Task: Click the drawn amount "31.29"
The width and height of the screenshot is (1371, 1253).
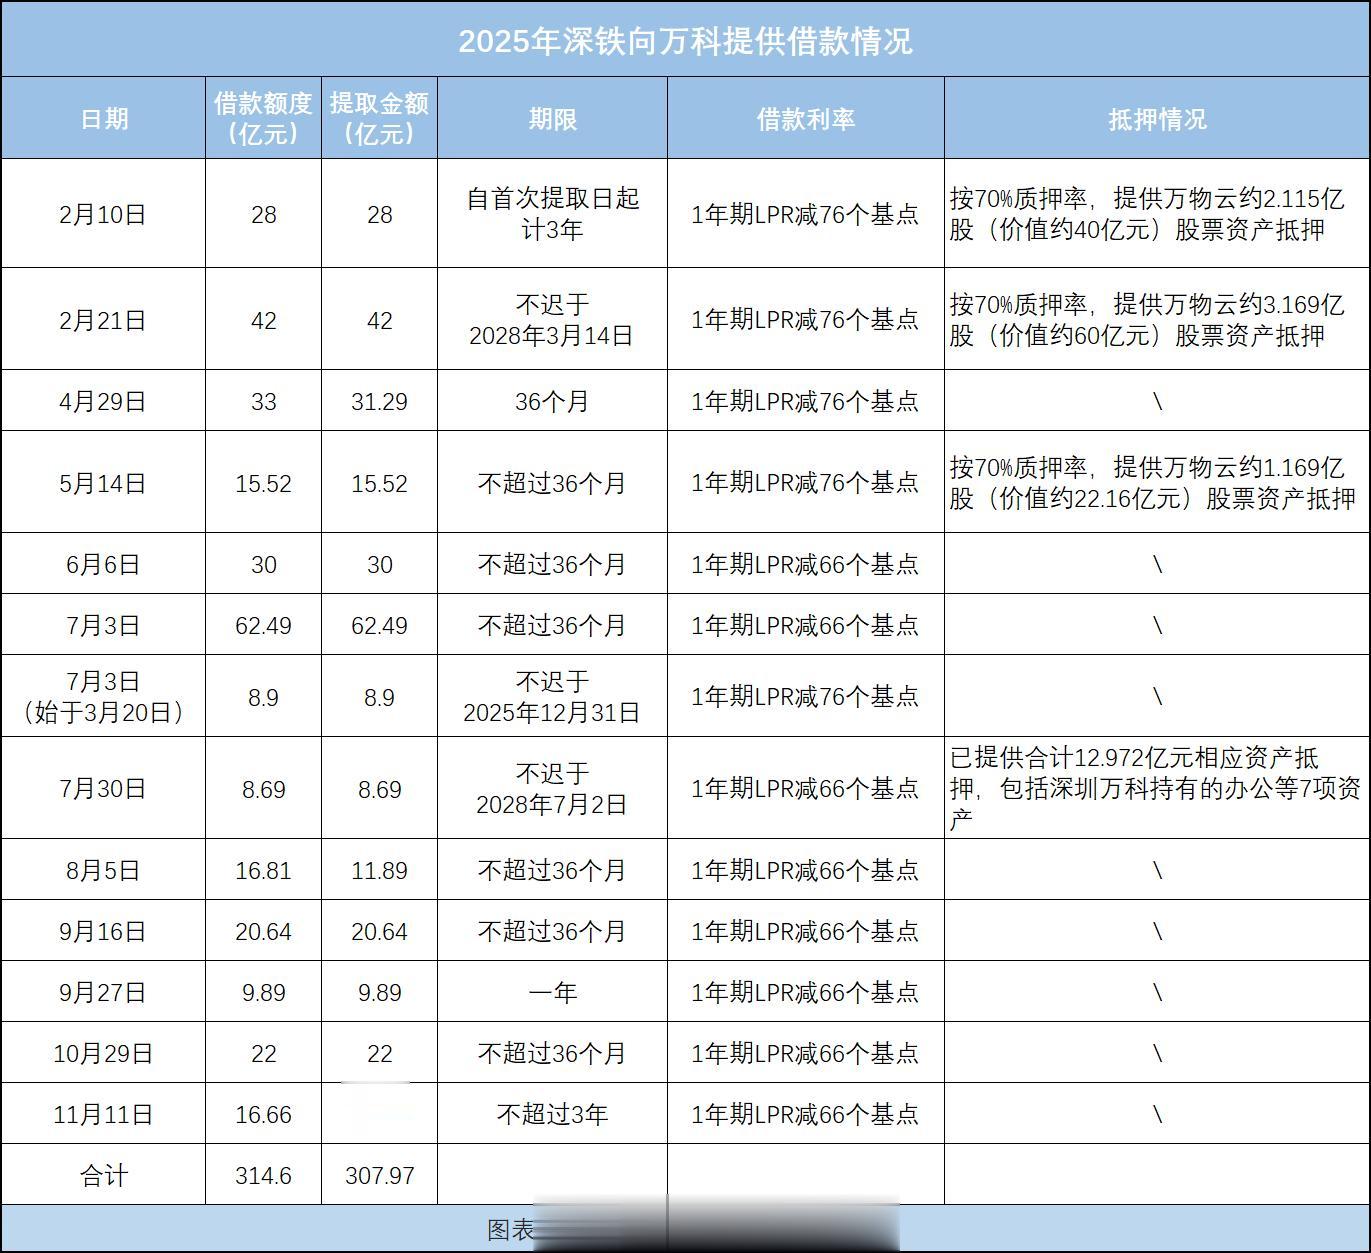Action: click(x=379, y=401)
